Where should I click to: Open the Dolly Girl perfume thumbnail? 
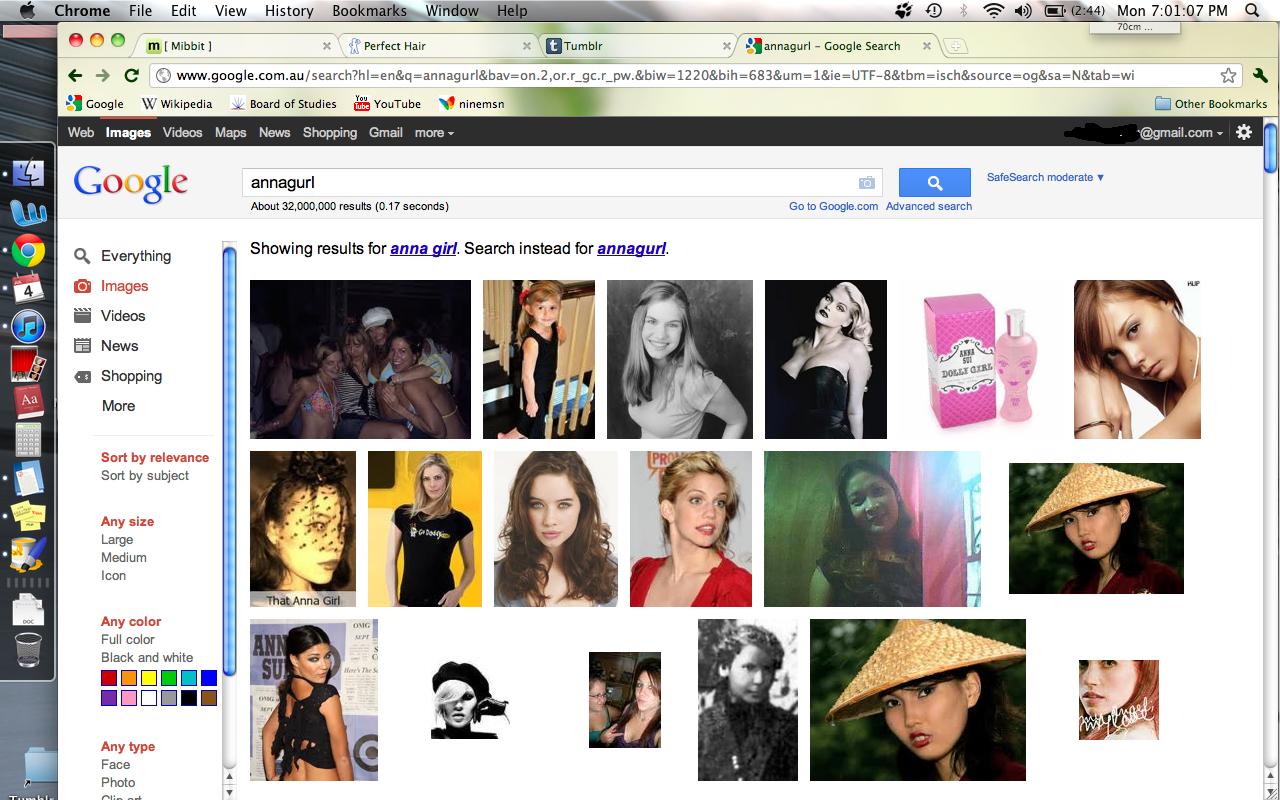[980, 359]
